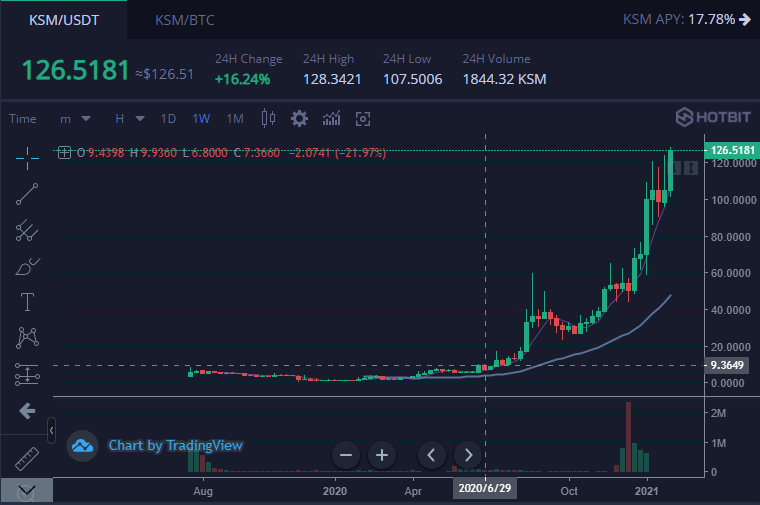Zoom out the chart with minus button
760x505 pixels.
[346, 455]
